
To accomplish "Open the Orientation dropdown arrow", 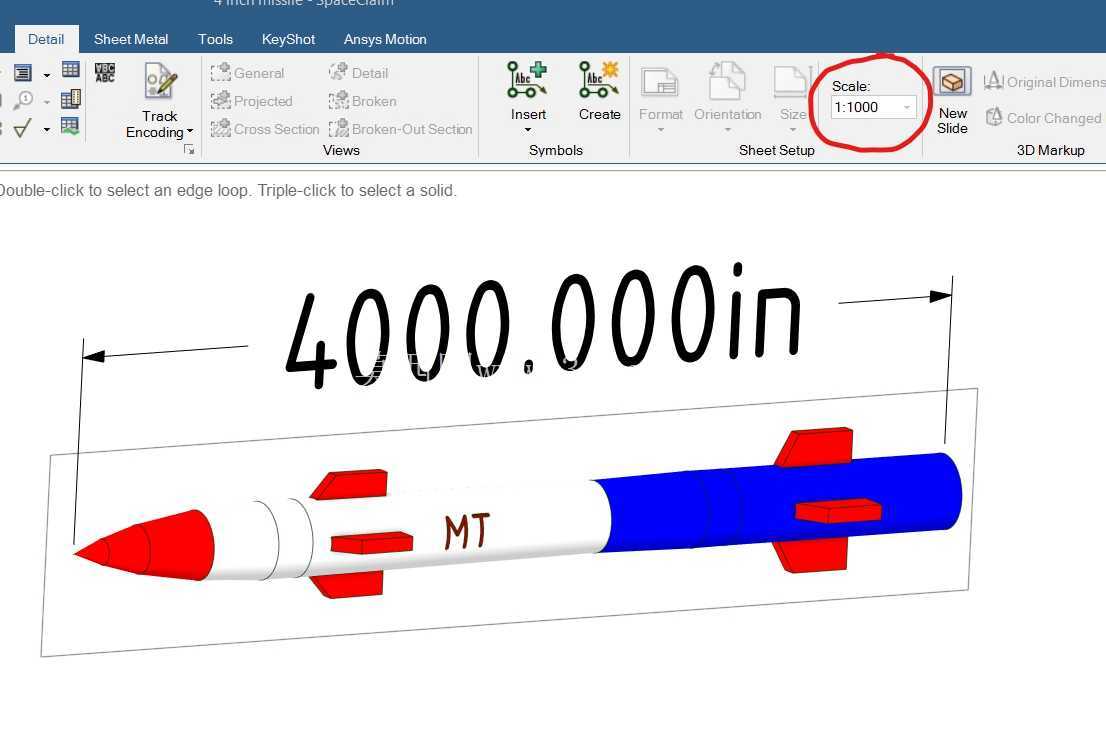I will (727, 130).
